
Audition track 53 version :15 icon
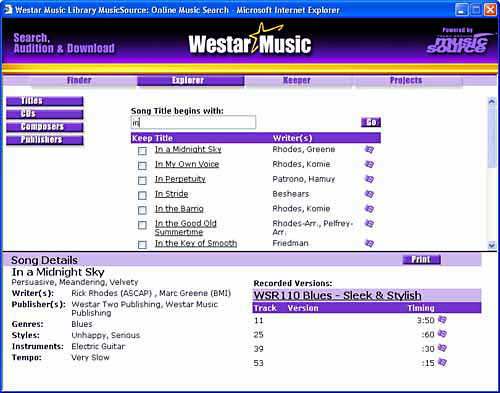[442, 362]
